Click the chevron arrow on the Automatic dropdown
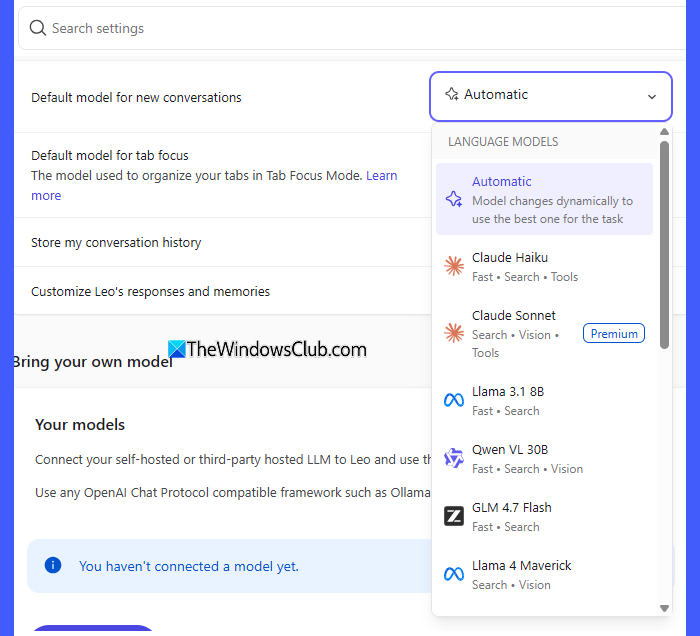Viewport: 700px width, 636px height. pyautogui.click(x=652, y=96)
